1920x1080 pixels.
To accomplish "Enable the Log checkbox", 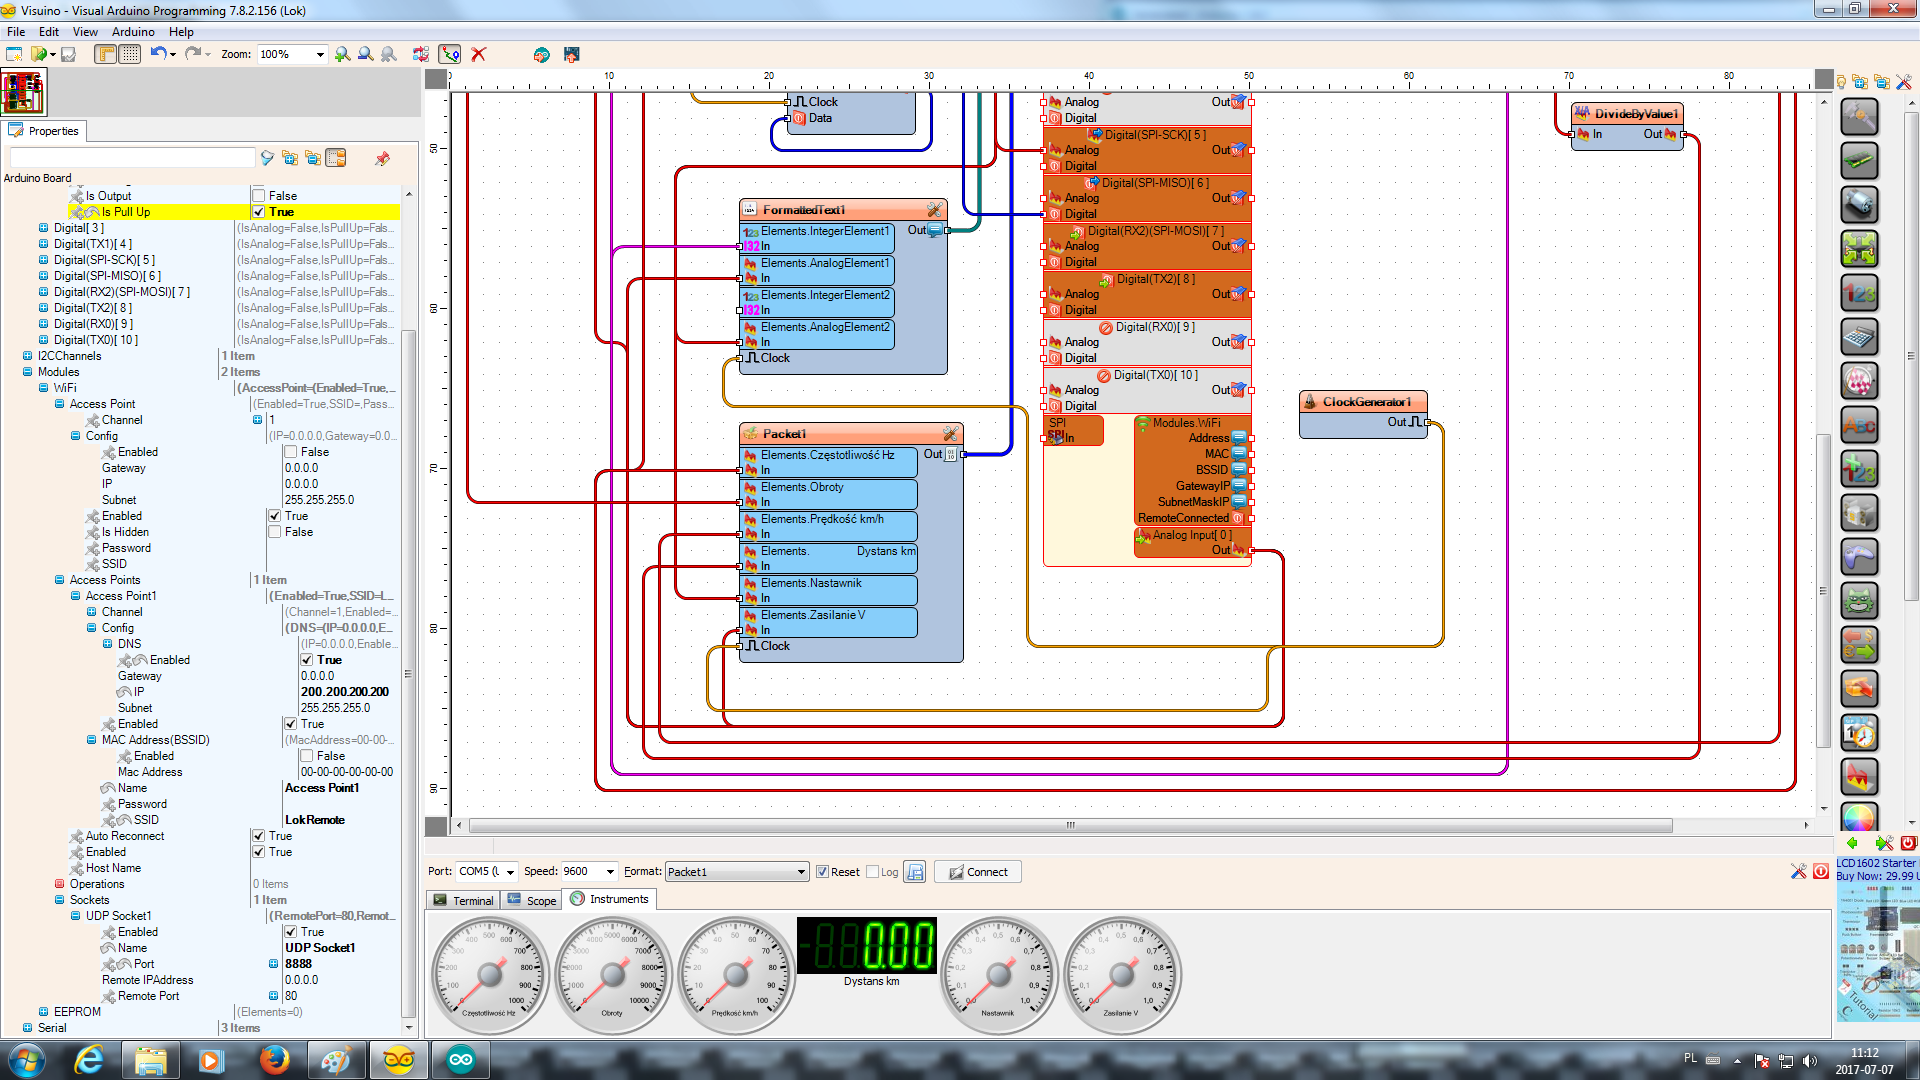I will click(872, 872).
